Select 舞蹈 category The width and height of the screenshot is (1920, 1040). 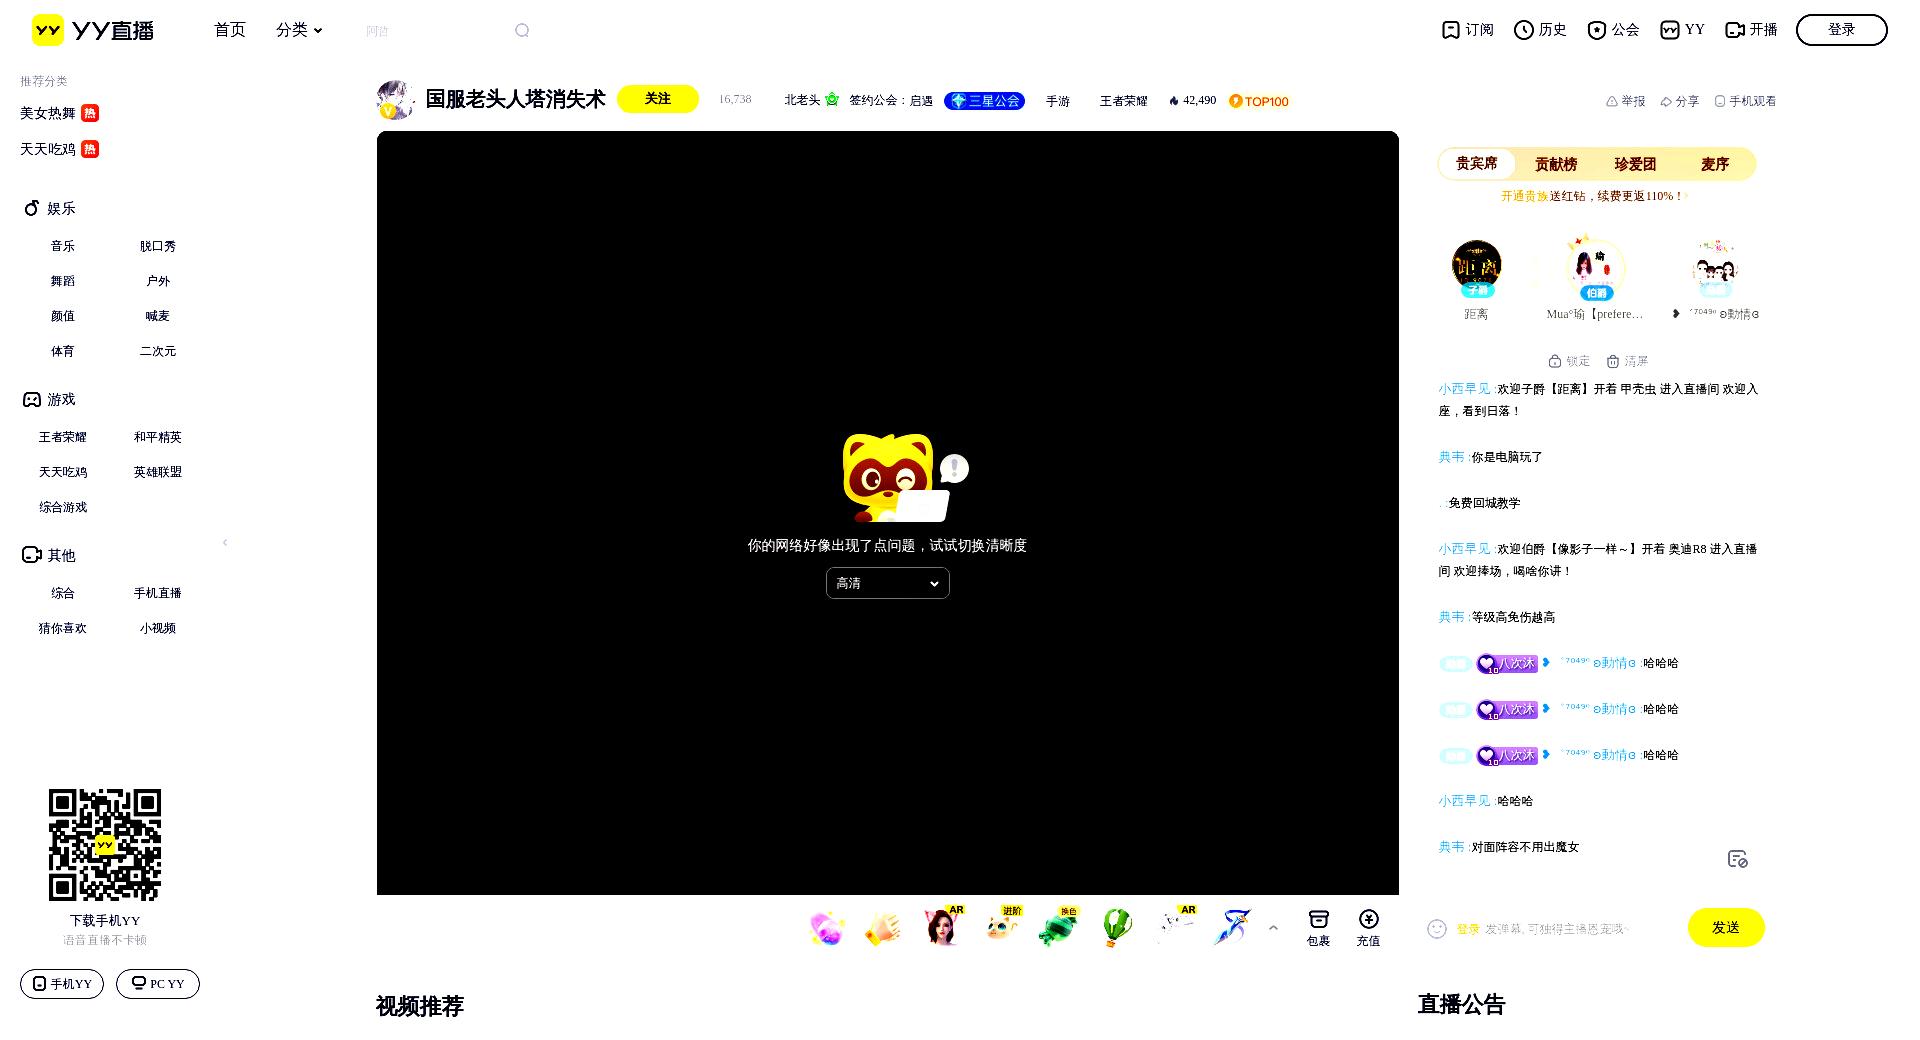coord(63,281)
